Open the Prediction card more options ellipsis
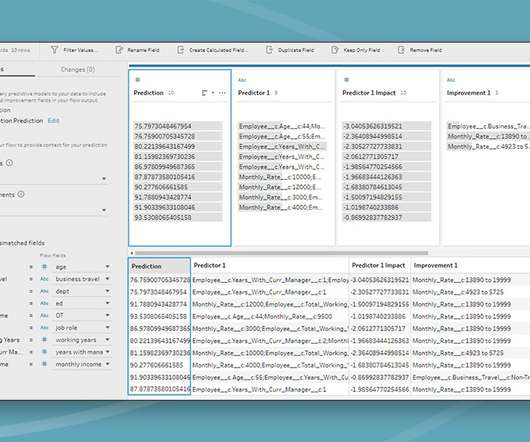The image size is (530, 442). point(222,93)
